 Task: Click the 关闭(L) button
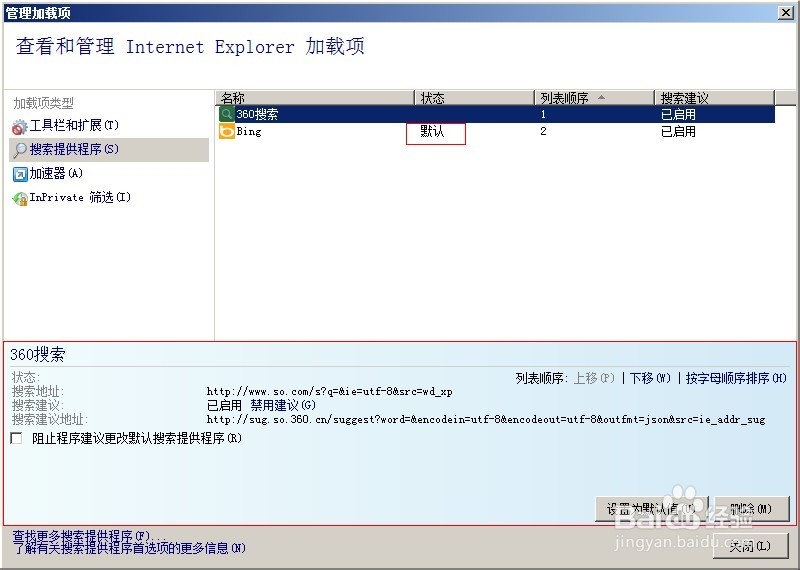pos(750,546)
